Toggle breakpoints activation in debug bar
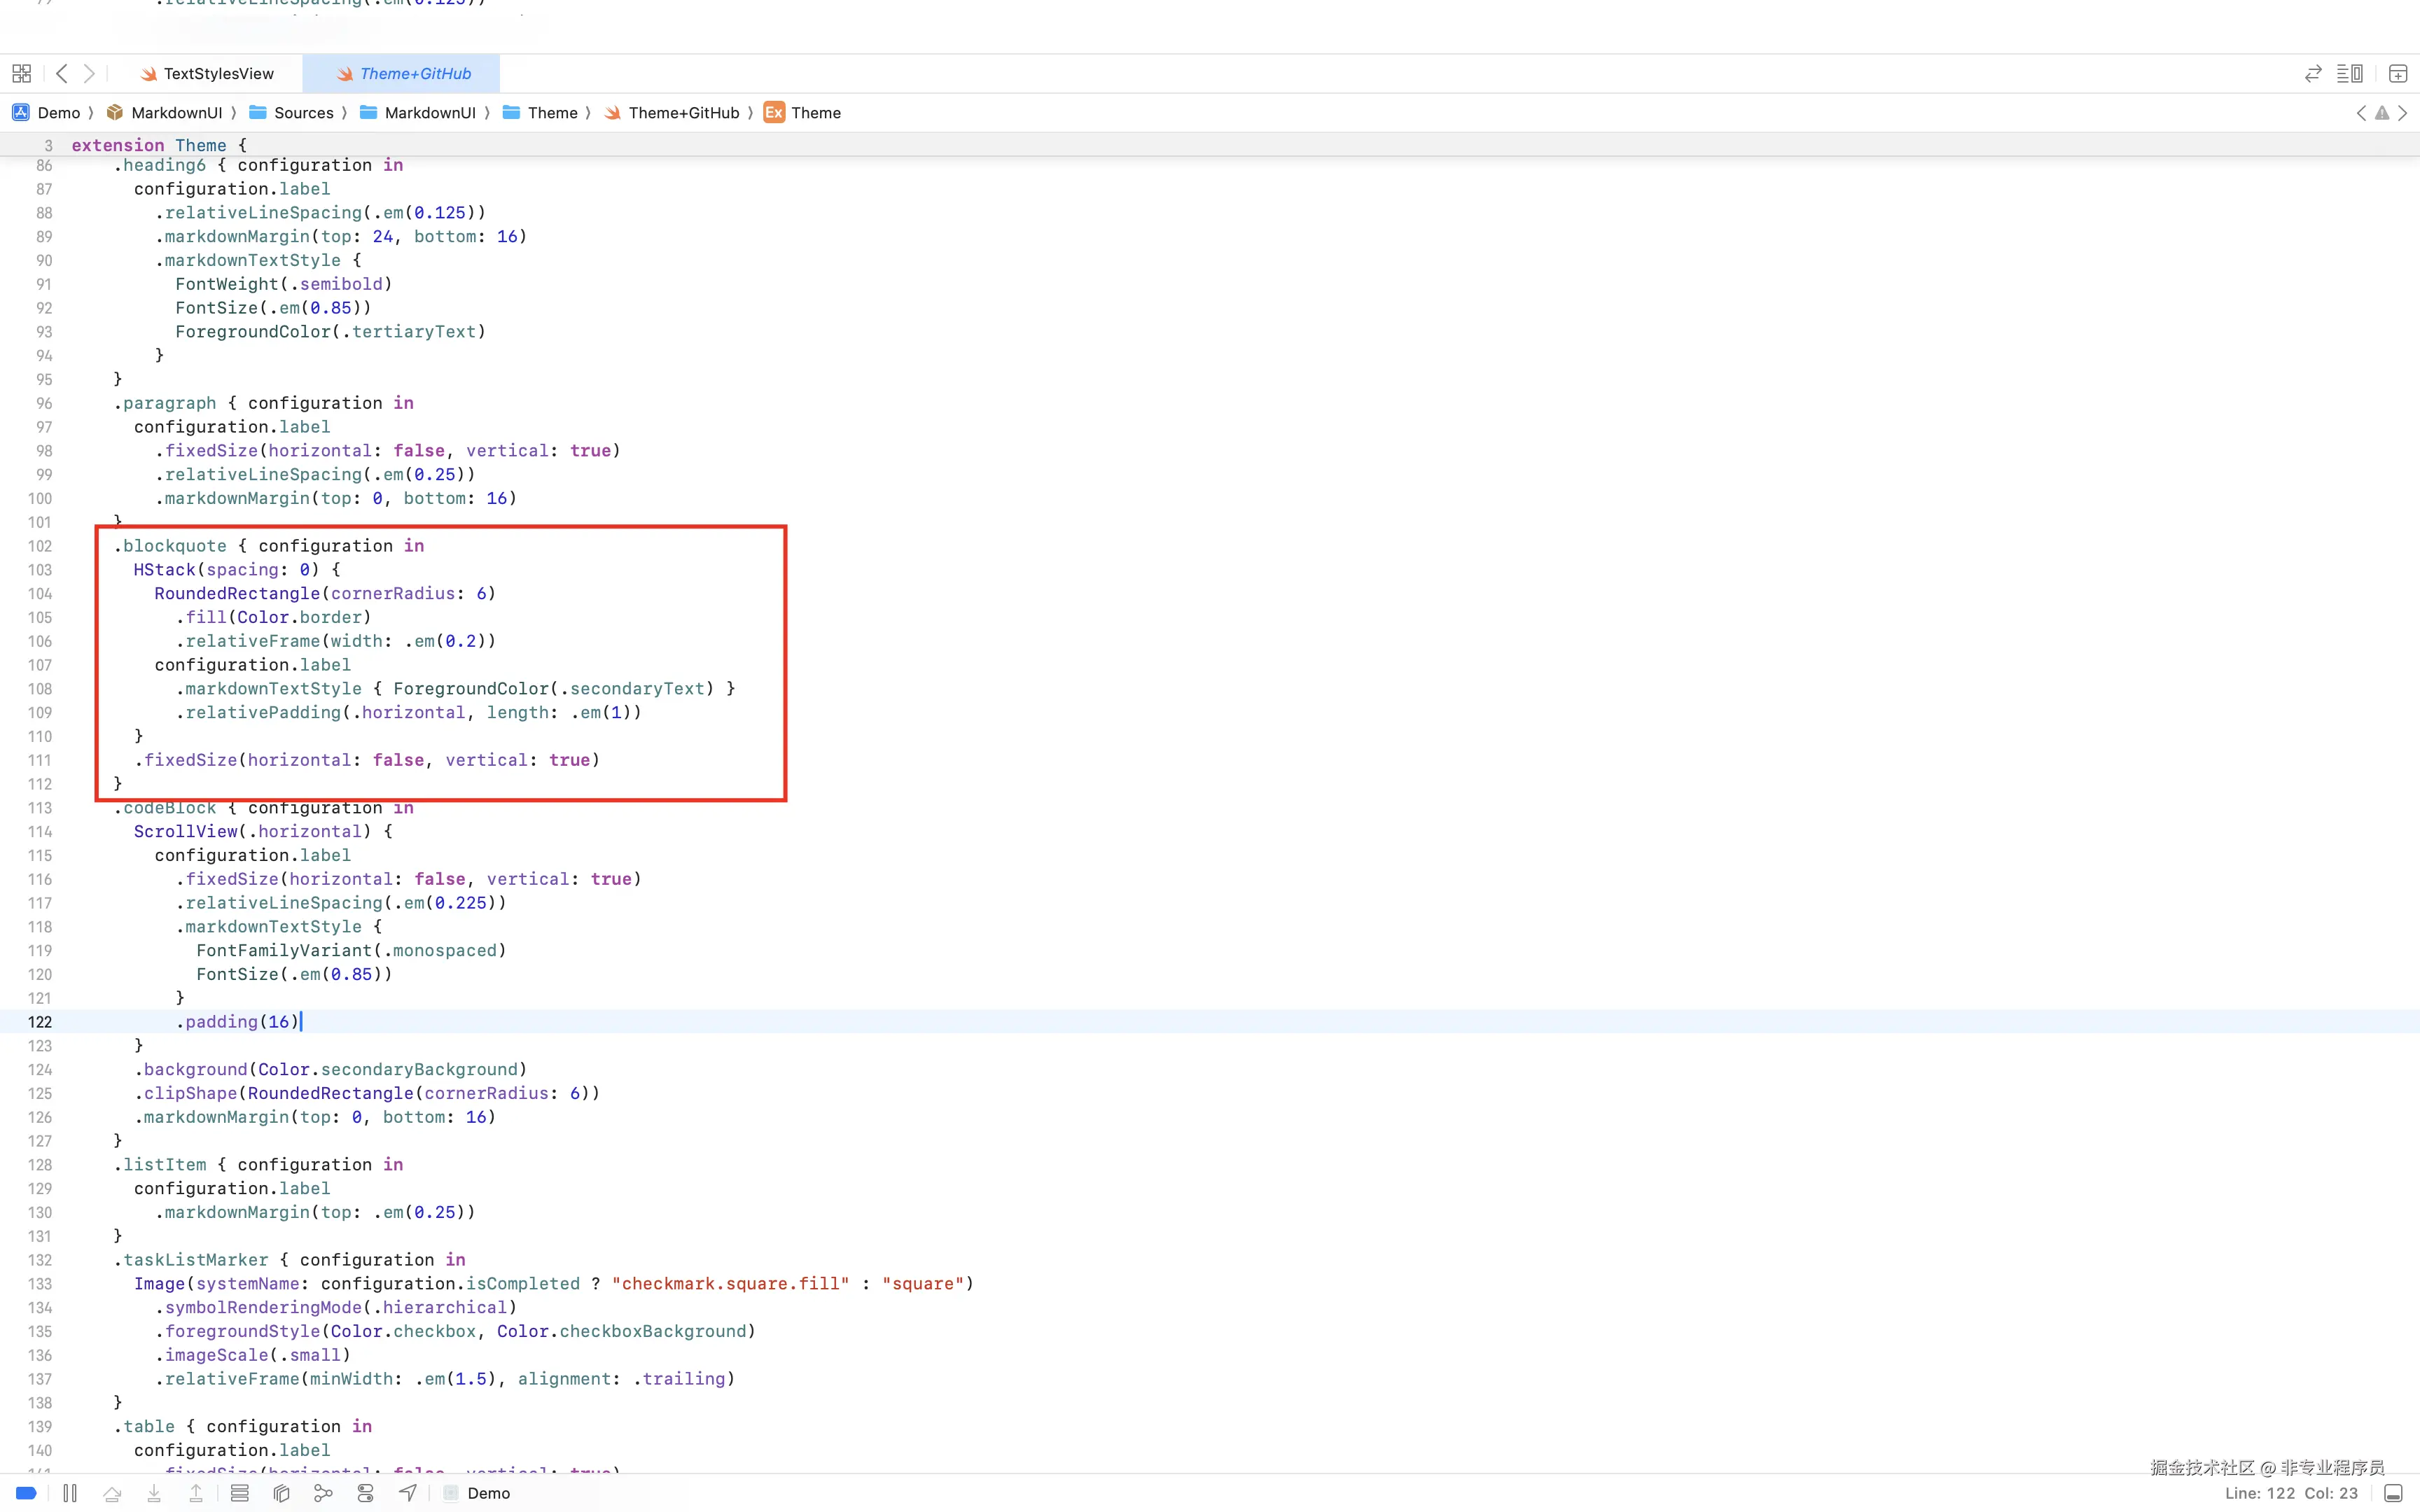This screenshot has width=2420, height=1512. 27,1493
